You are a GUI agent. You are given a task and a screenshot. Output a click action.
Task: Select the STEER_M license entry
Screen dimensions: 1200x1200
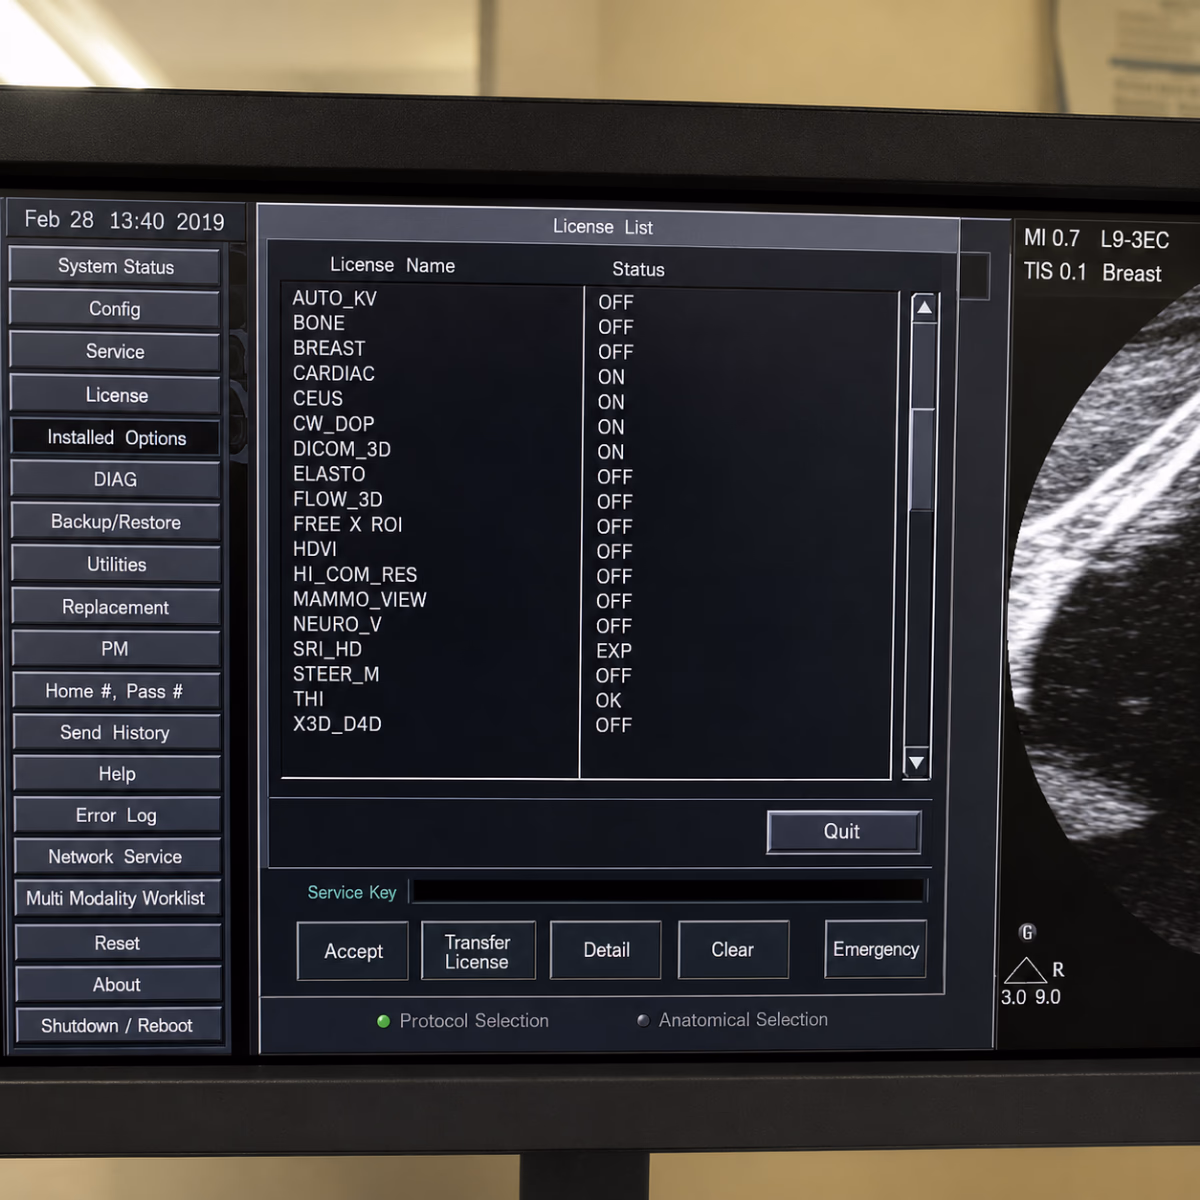pyautogui.click(x=588, y=675)
